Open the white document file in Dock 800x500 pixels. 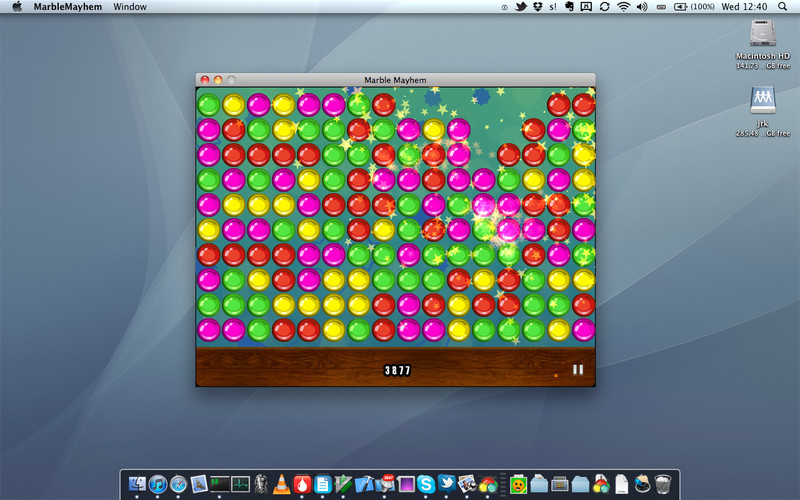621,484
